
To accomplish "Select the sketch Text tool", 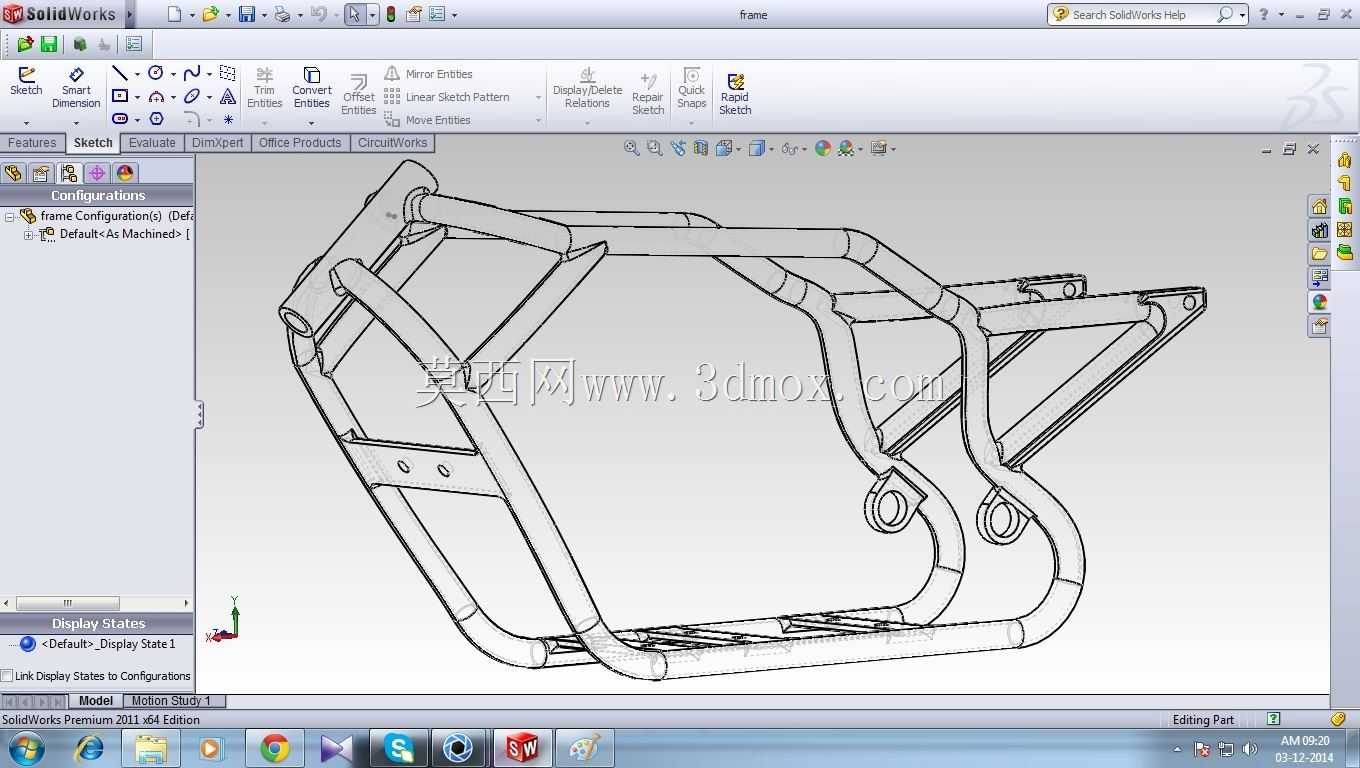I will click(x=228, y=96).
